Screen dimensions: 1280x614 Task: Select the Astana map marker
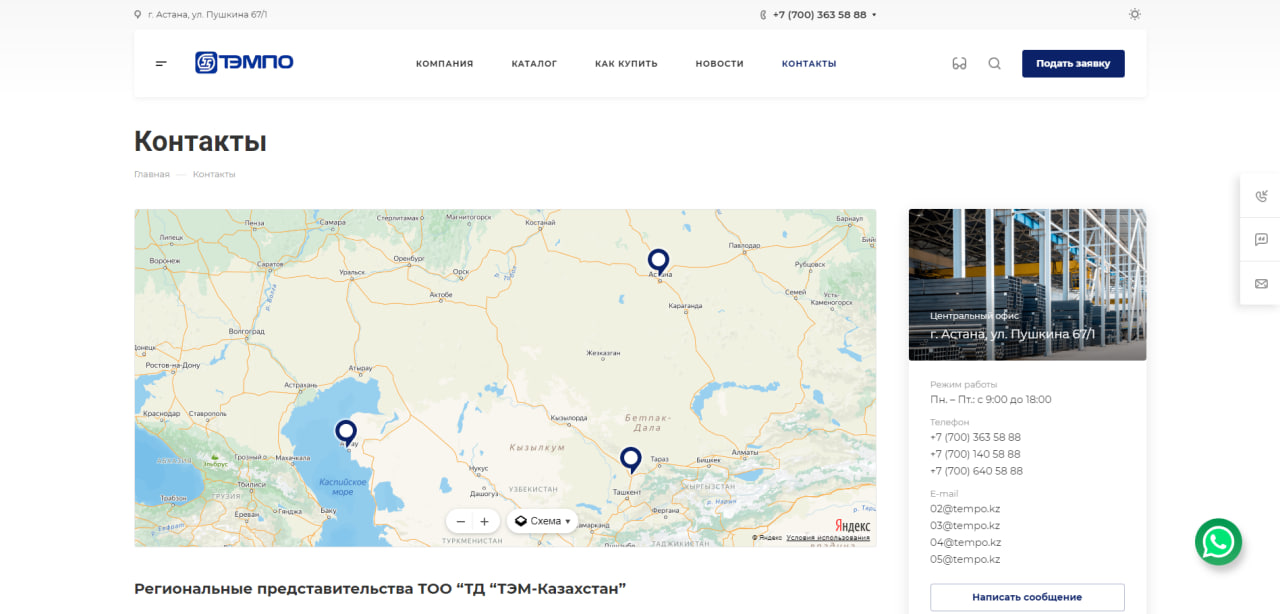[658, 262]
